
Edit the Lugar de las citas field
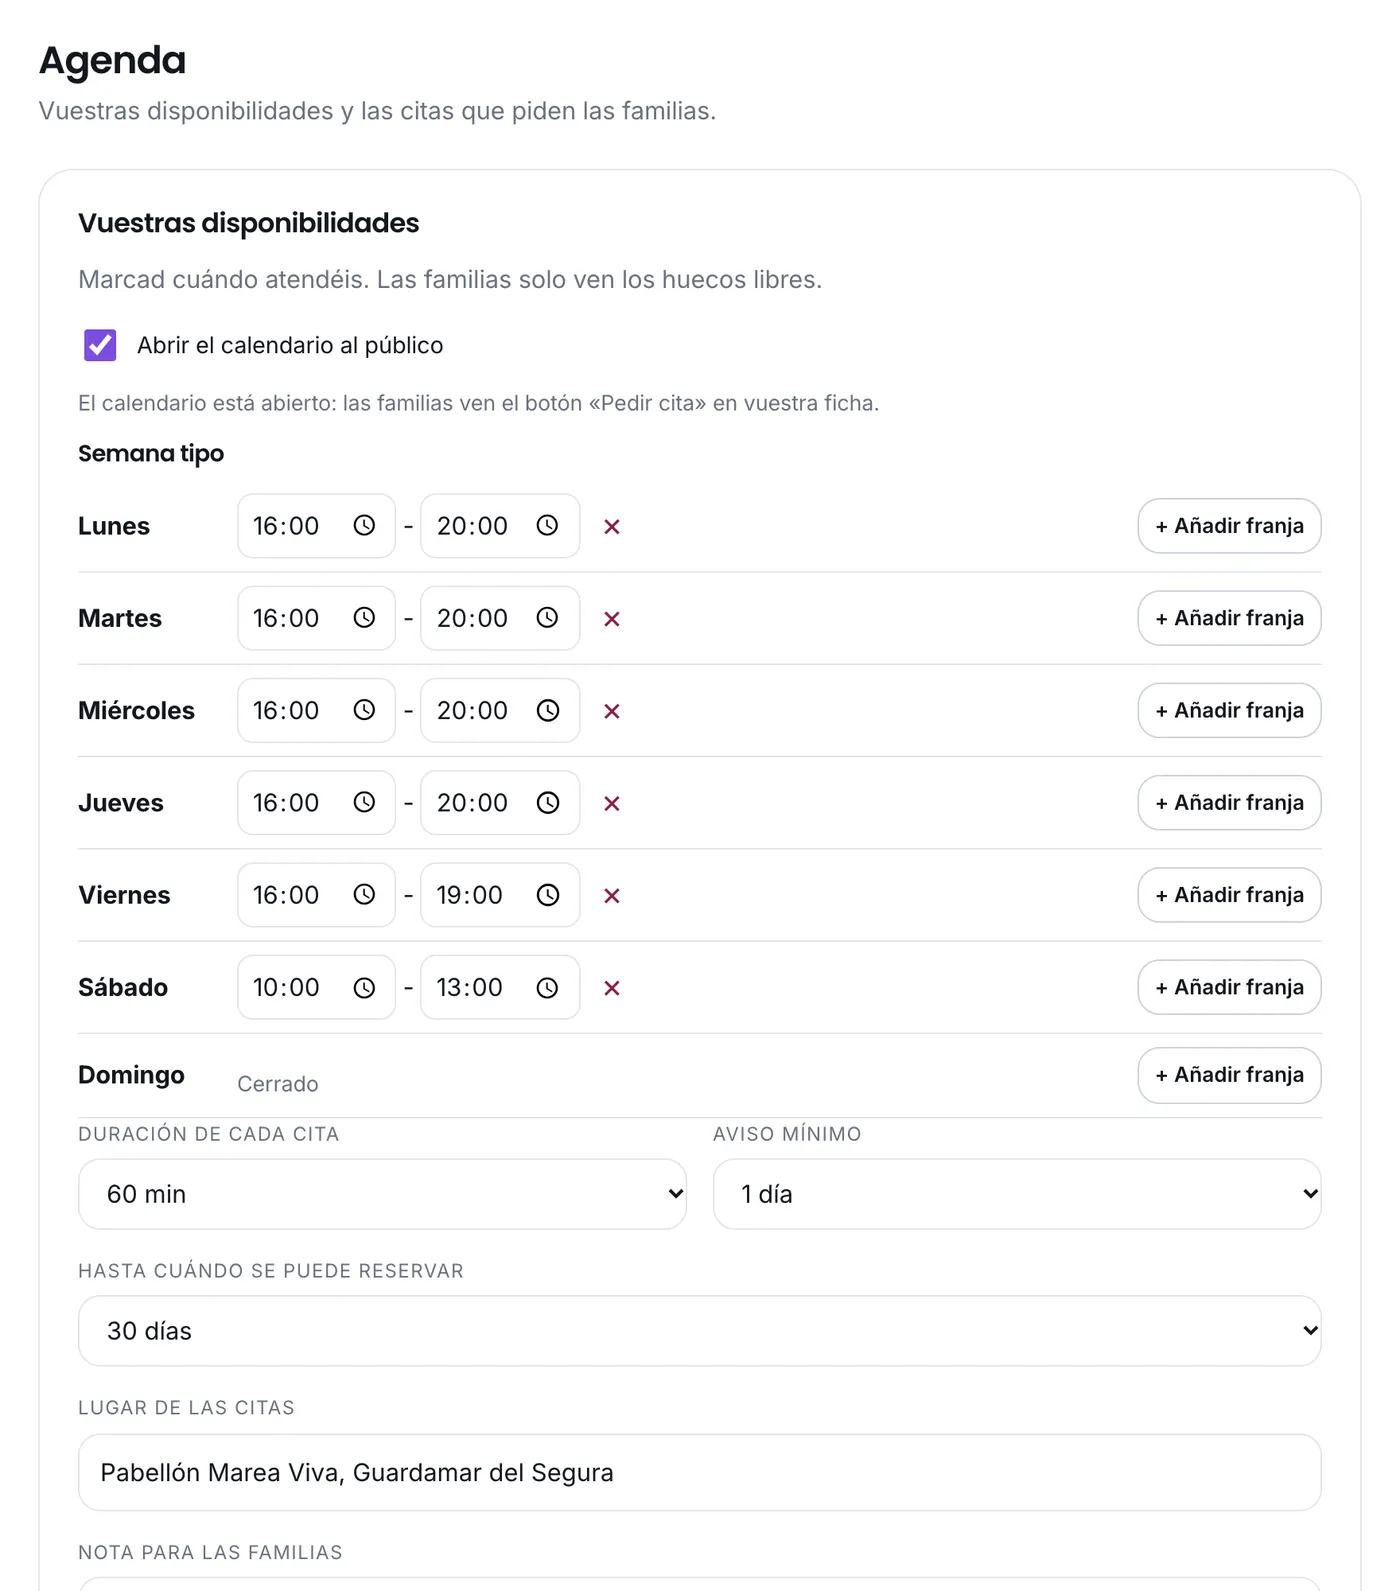coord(700,1473)
